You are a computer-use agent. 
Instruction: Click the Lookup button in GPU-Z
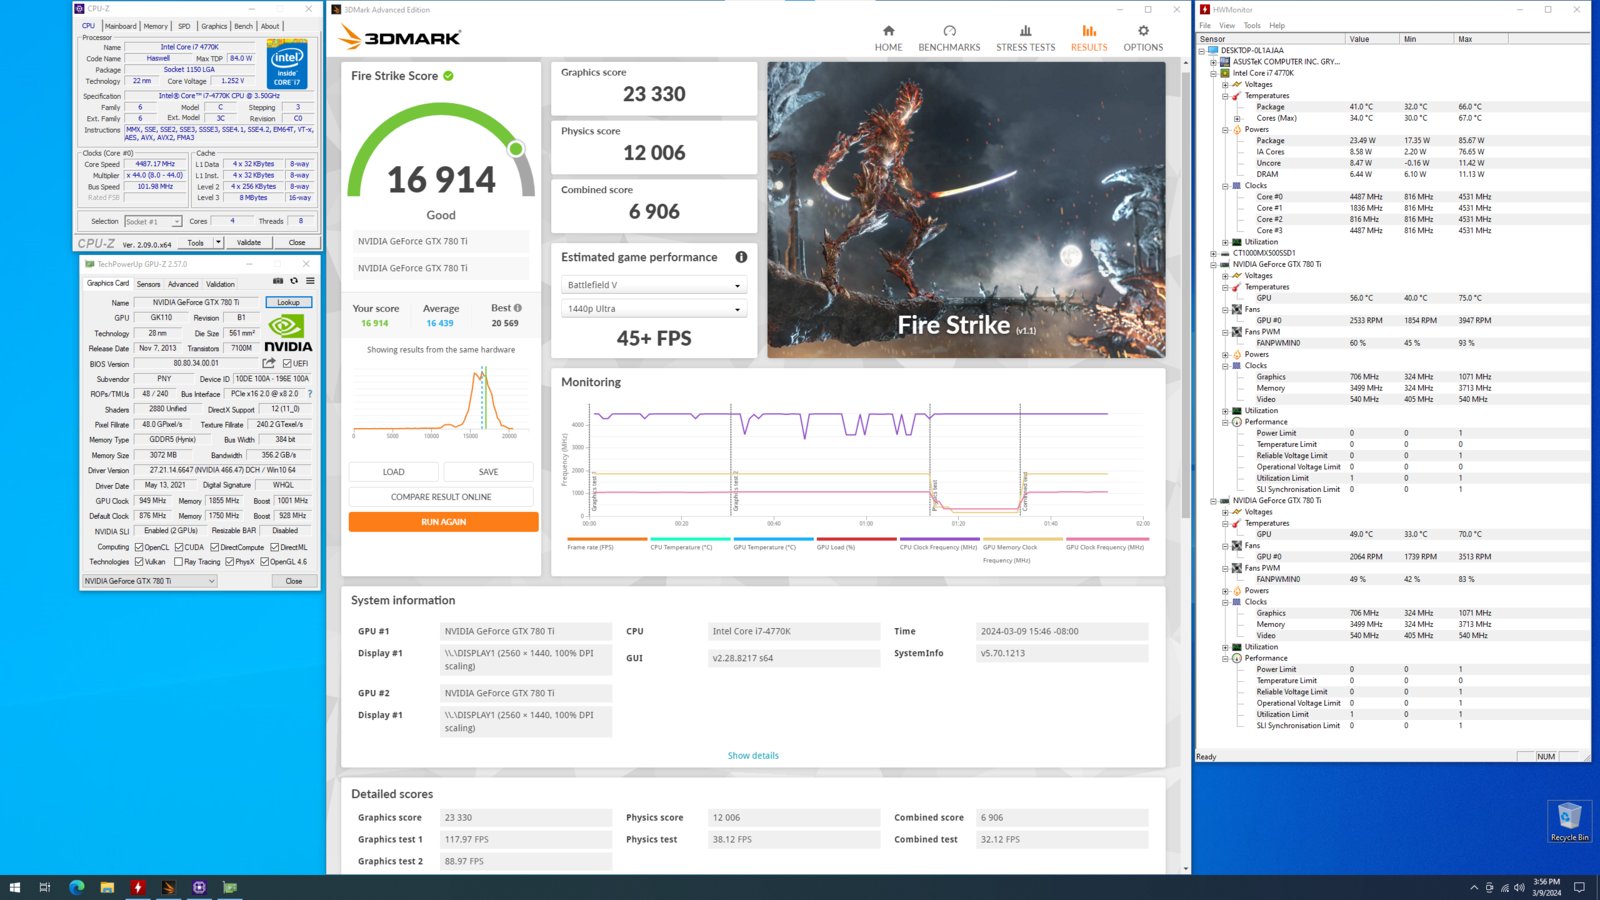(288, 302)
